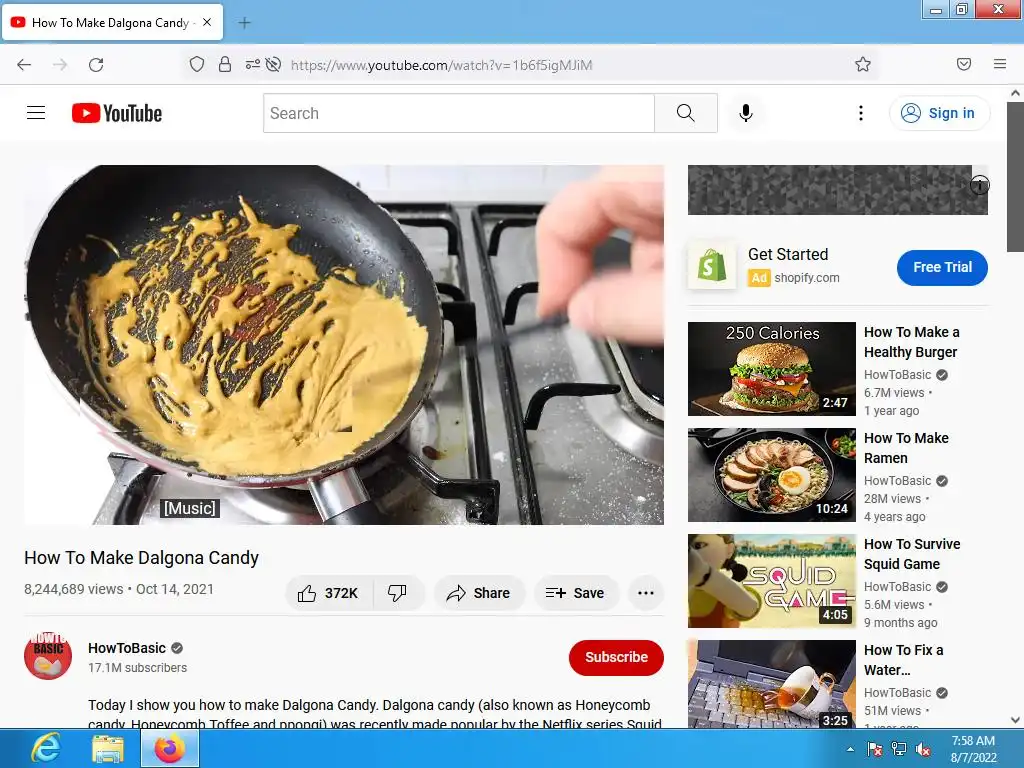
Task: Open YouTube settings three-dot menu
Action: pyautogui.click(x=861, y=113)
